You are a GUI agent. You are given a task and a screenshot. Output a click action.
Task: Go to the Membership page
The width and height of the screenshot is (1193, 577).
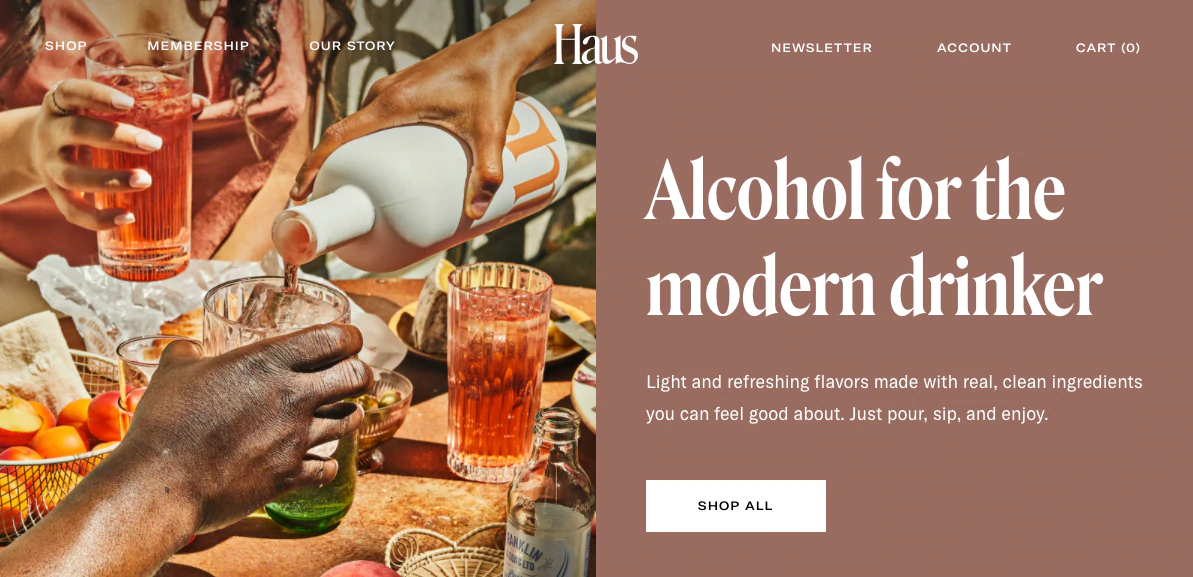[x=199, y=46]
